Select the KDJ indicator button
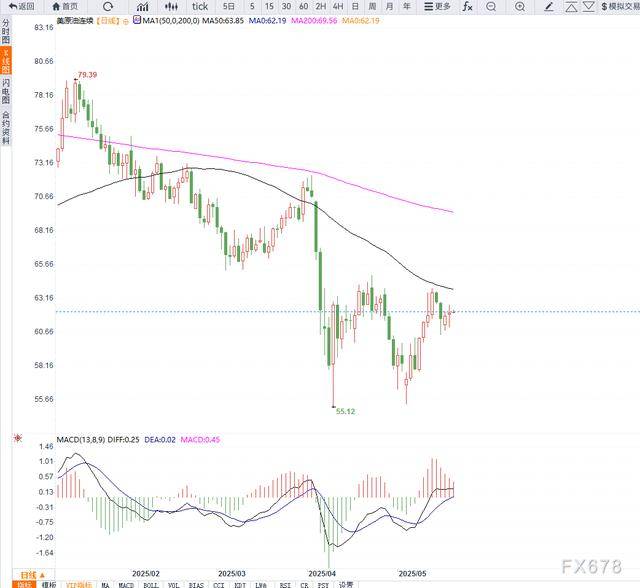Image resolution: width=640 pixels, height=588 pixels. coord(239,583)
